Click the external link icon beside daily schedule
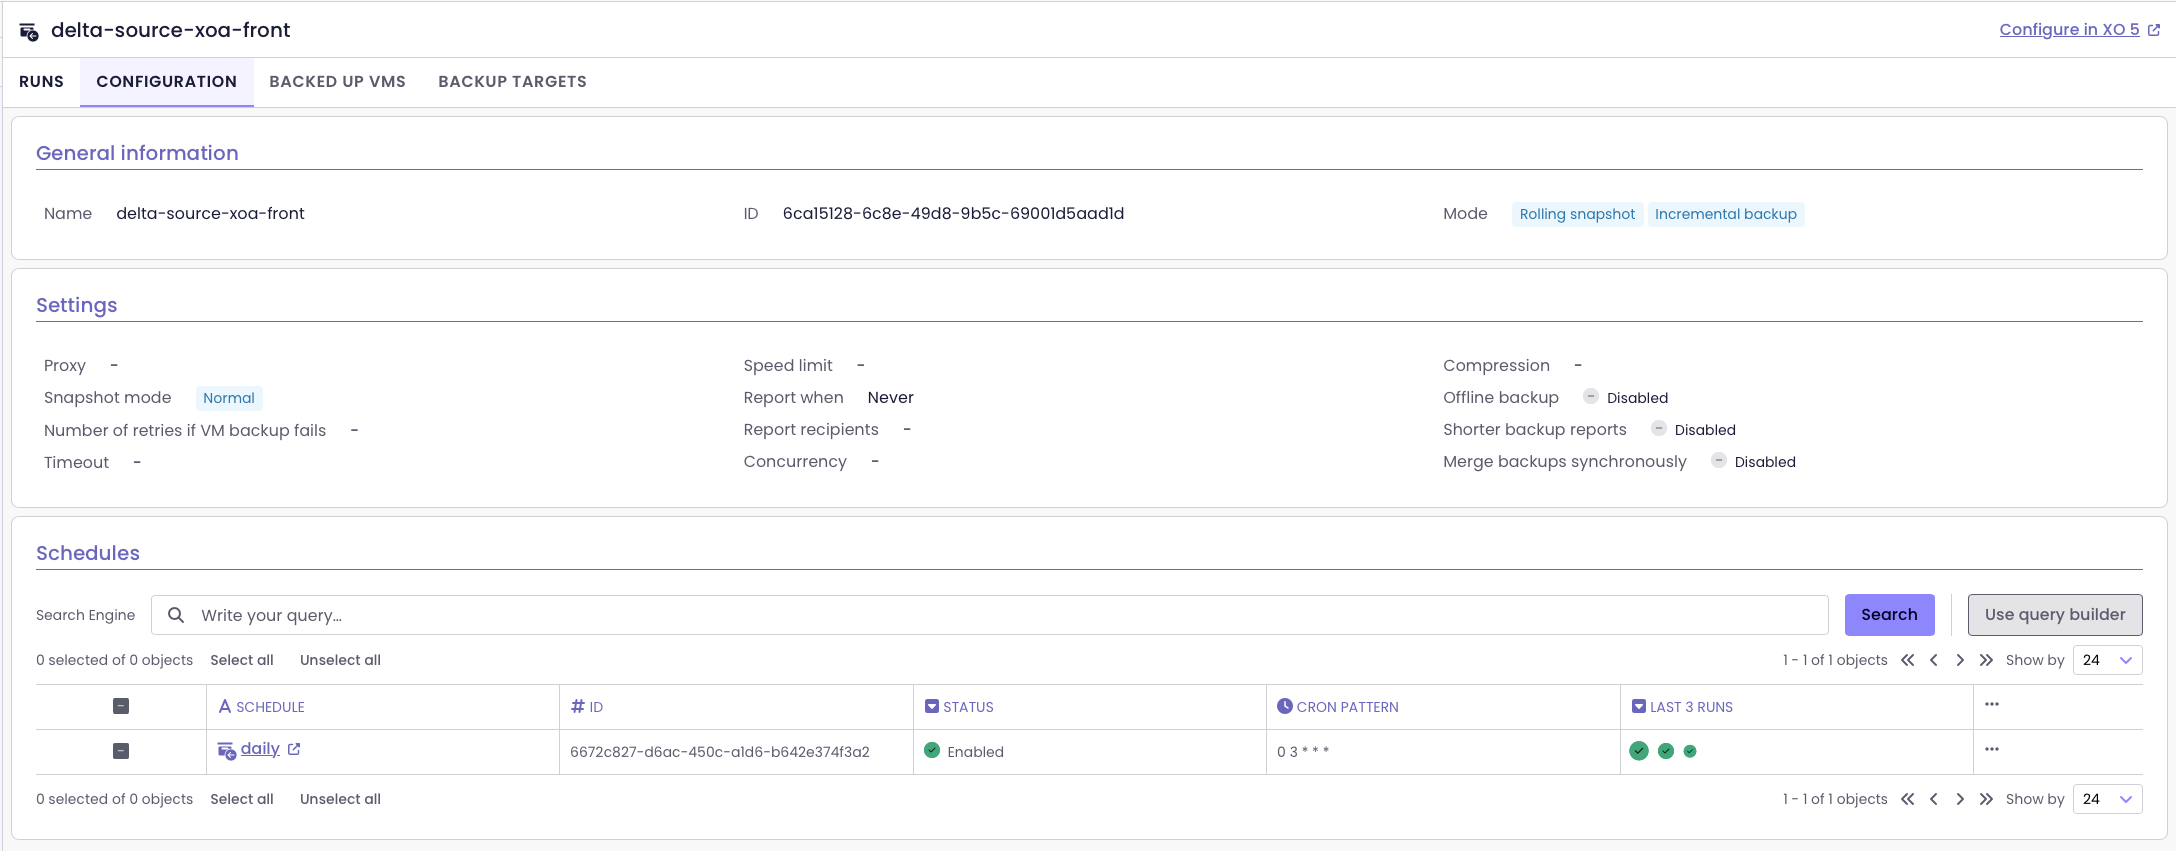 pos(294,749)
